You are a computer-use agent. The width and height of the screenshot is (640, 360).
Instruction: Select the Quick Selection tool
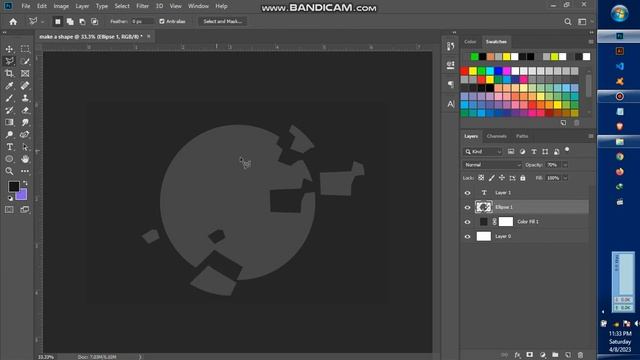[x=25, y=61]
